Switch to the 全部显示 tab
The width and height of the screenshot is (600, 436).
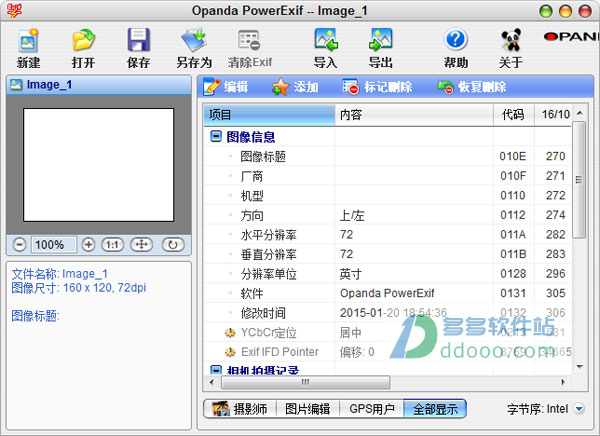[435, 409]
